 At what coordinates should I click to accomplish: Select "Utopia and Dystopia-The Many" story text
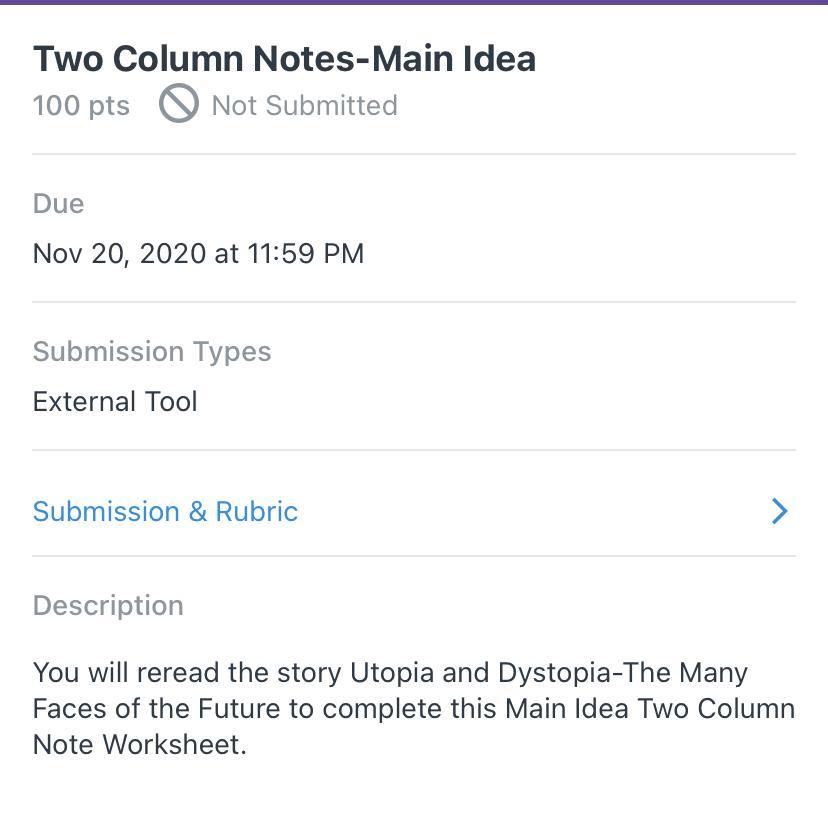pyautogui.click(x=548, y=672)
